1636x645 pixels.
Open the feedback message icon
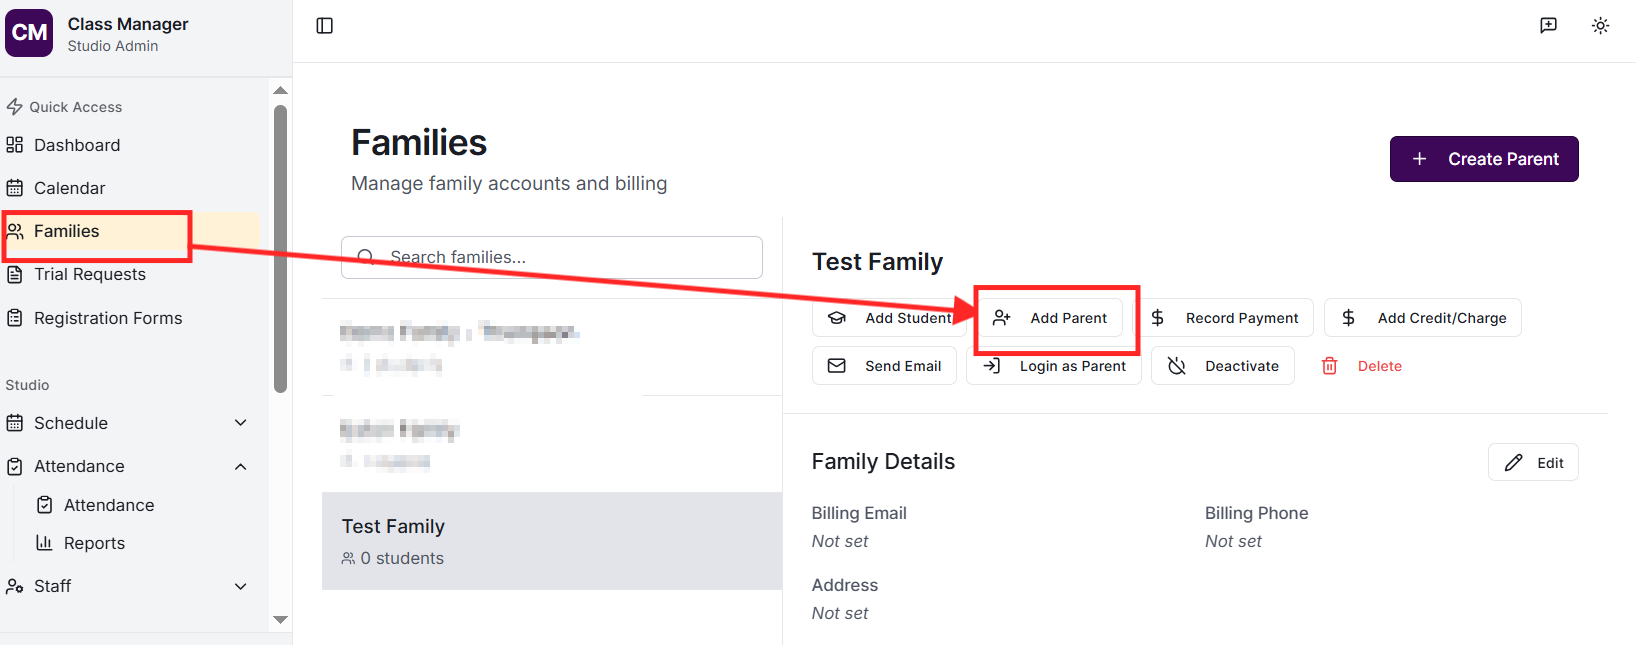tap(1548, 26)
